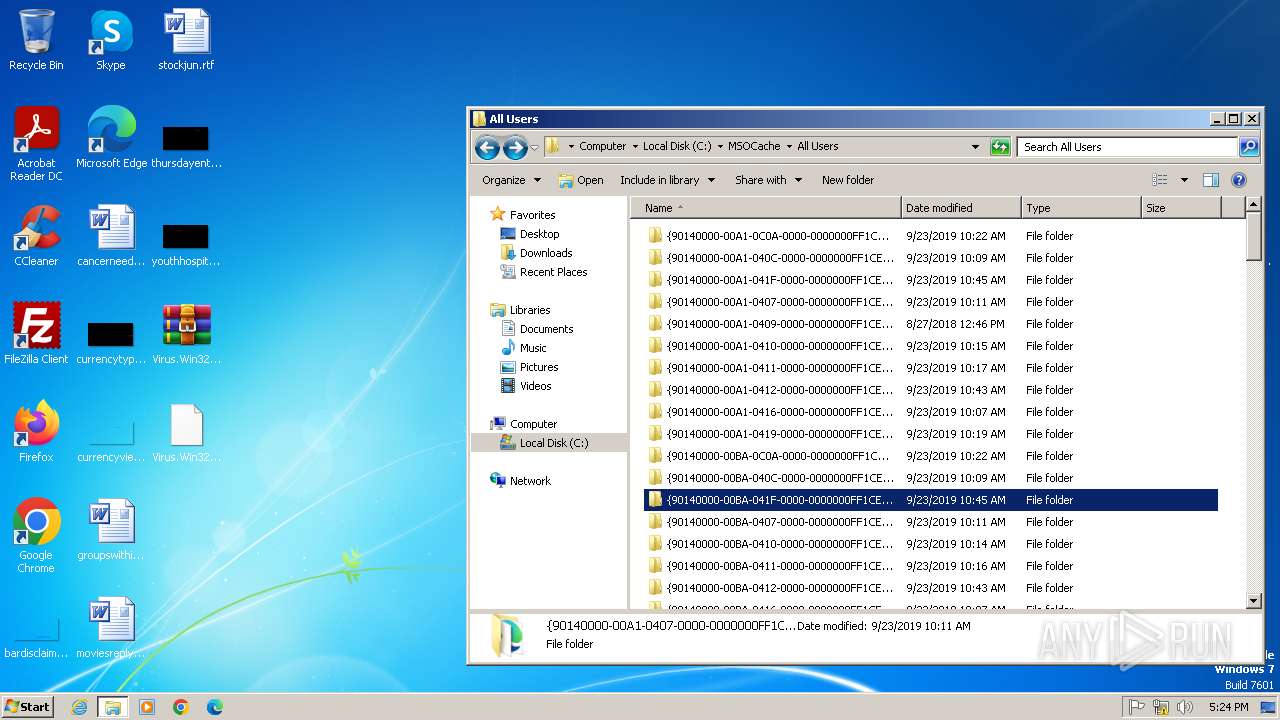The image size is (1280, 720).
Task: Navigate to MSOCache in breadcrumb
Action: coord(754,146)
